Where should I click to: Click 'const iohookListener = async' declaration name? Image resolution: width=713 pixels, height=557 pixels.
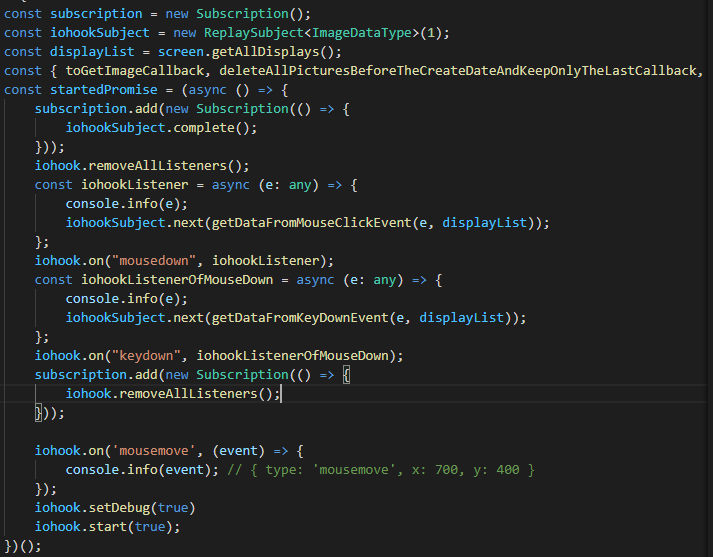coord(135,185)
